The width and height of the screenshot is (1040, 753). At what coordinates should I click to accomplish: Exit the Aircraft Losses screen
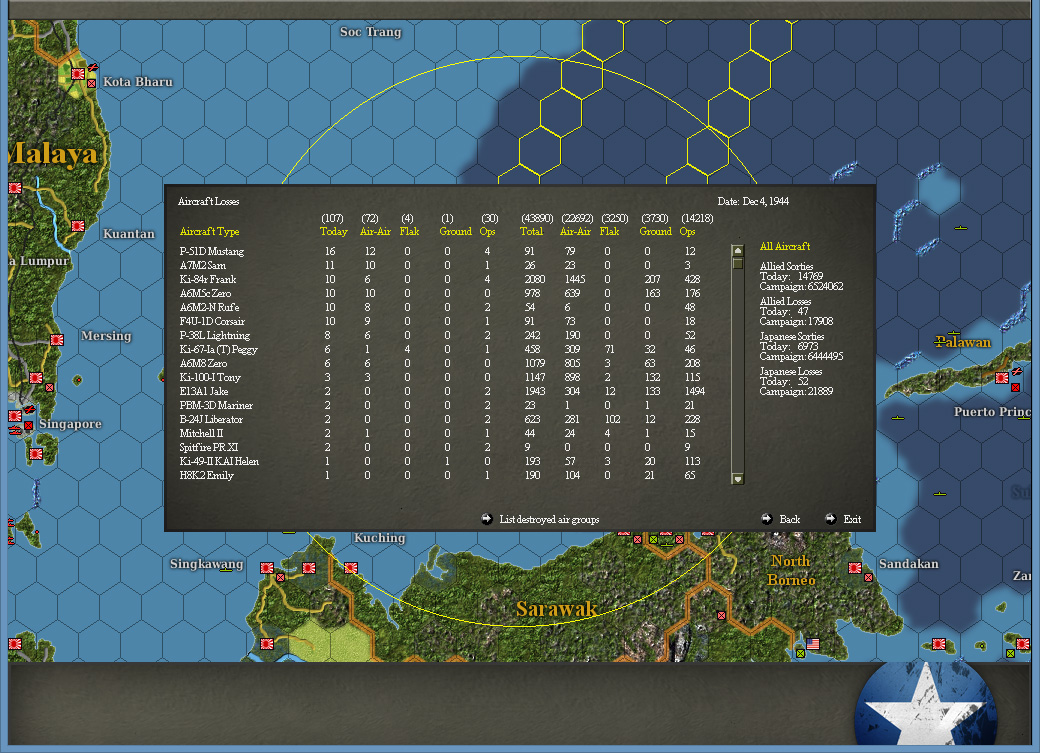click(852, 519)
